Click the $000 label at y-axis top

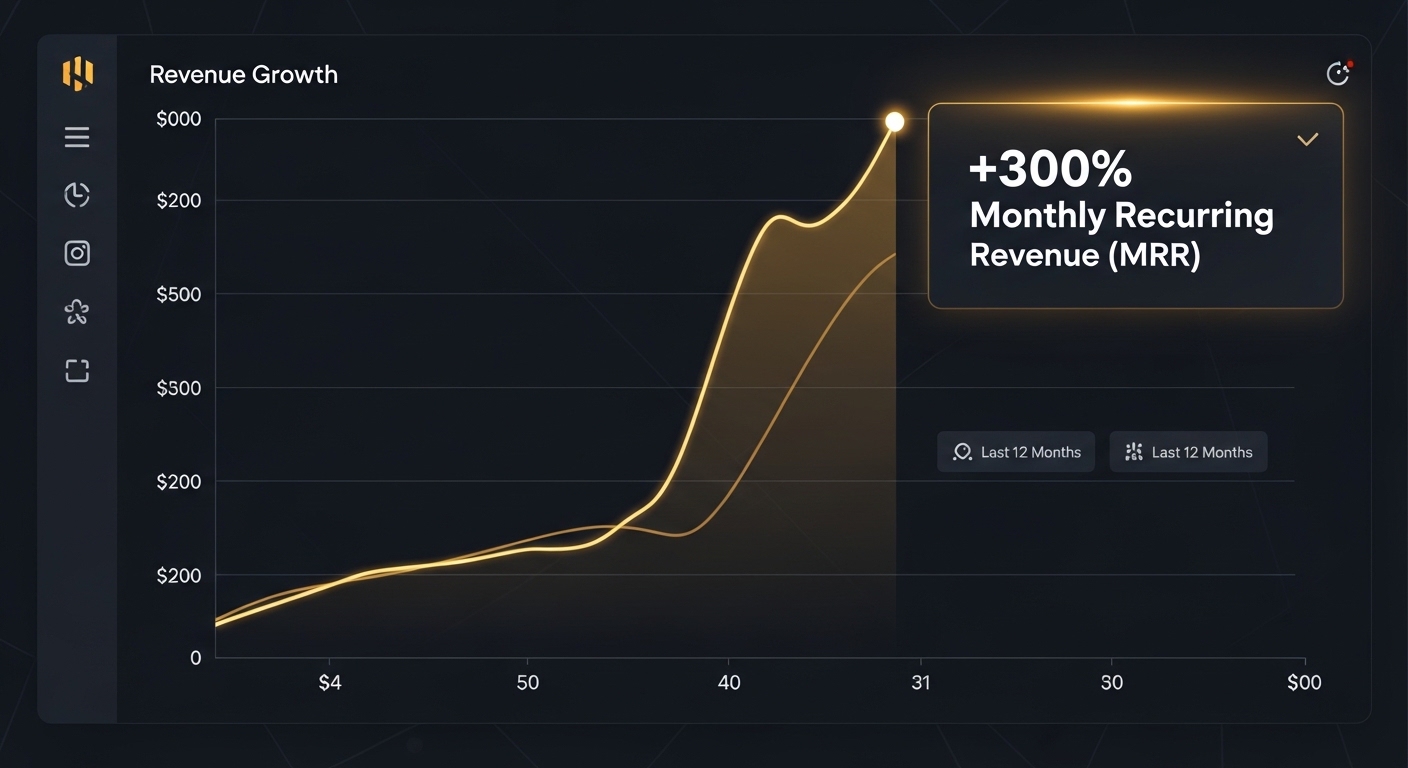(x=179, y=119)
